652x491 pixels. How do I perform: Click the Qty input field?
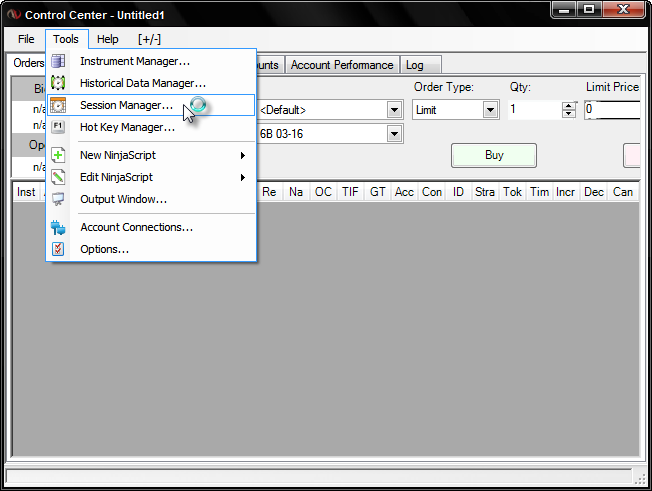[535, 110]
